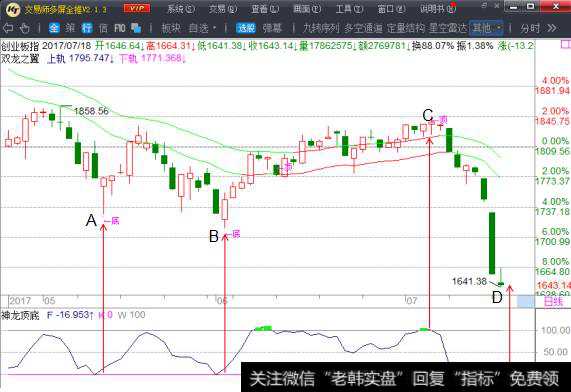
Task: Click the 50.00 indicator axis label
Action: point(555,352)
